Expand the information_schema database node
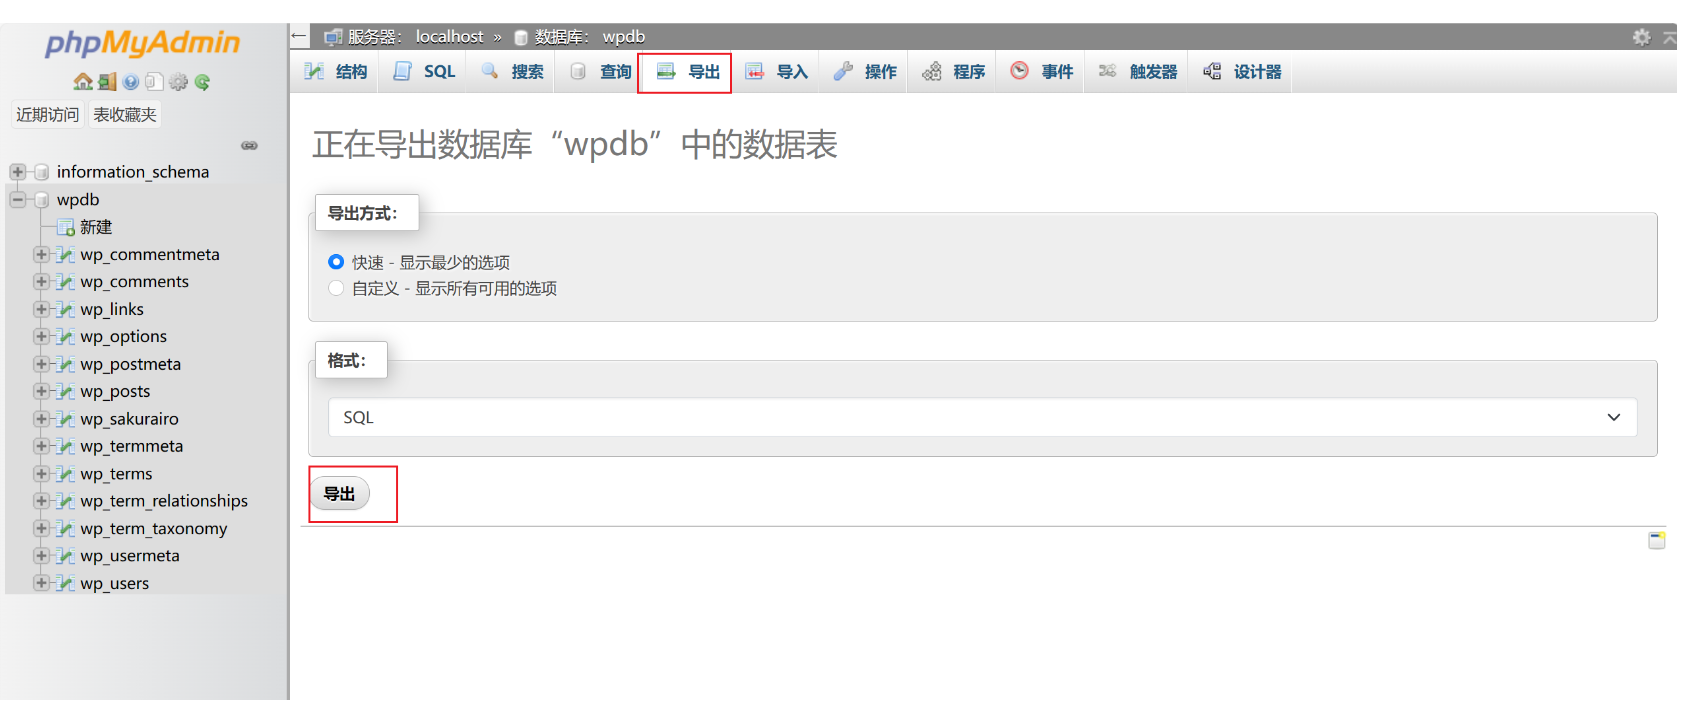Screen dimensions: 1702x703 coord(18,172)
